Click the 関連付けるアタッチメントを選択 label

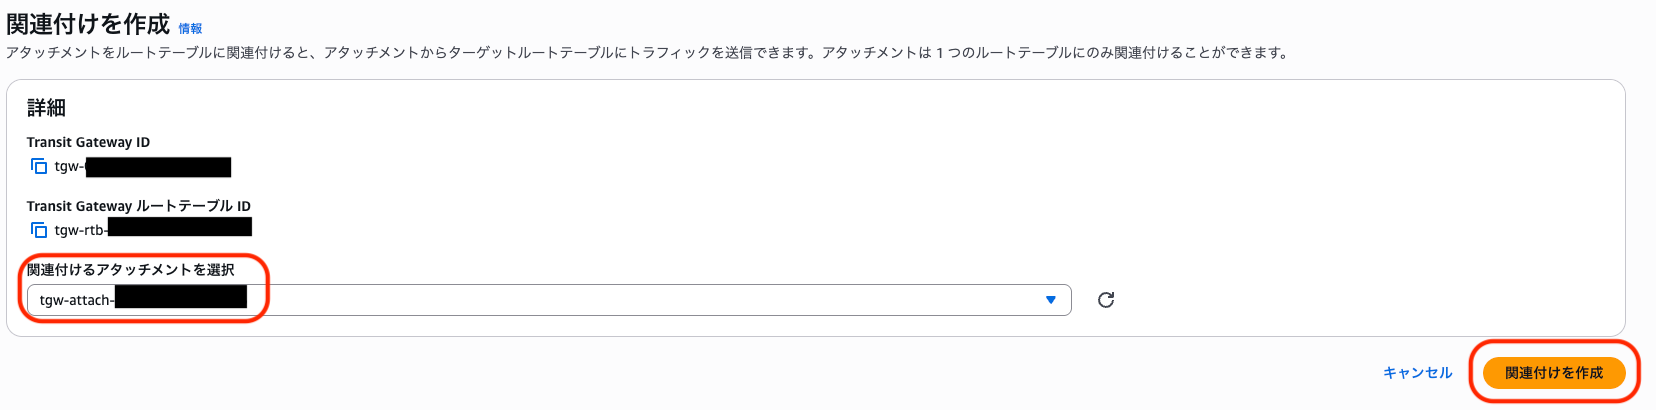point(131,270)
